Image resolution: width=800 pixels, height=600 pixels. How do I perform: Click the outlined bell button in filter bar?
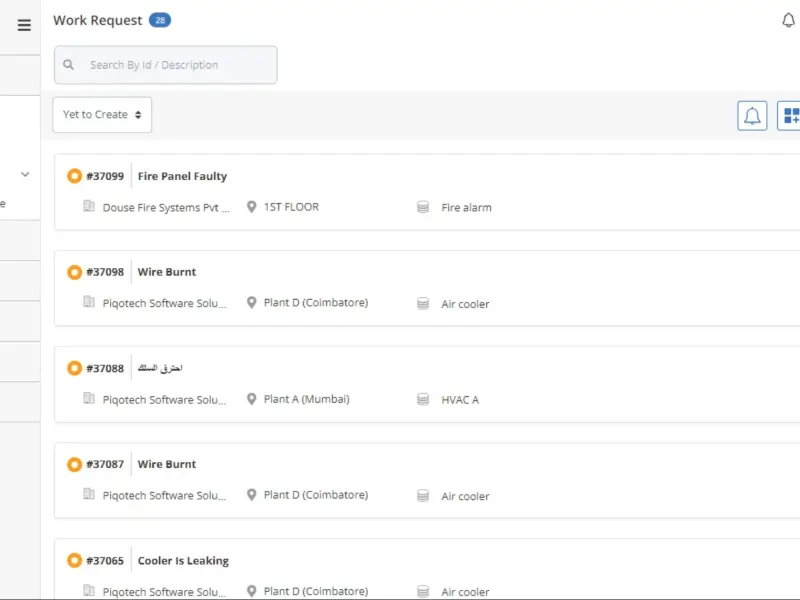click(x=752, y=116)
